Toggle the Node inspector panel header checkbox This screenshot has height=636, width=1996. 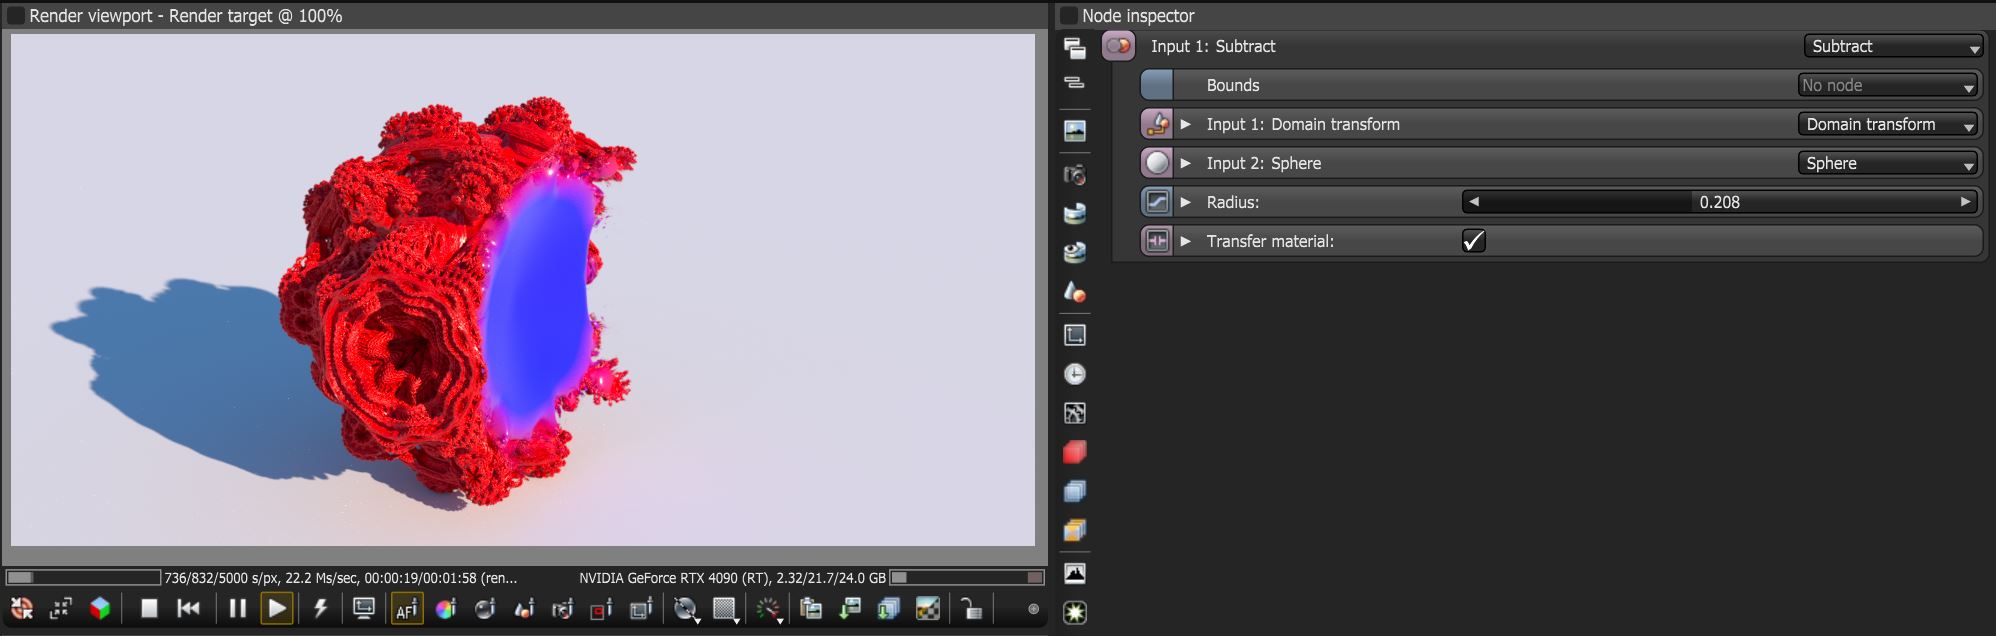click(x=1069, y=16)
